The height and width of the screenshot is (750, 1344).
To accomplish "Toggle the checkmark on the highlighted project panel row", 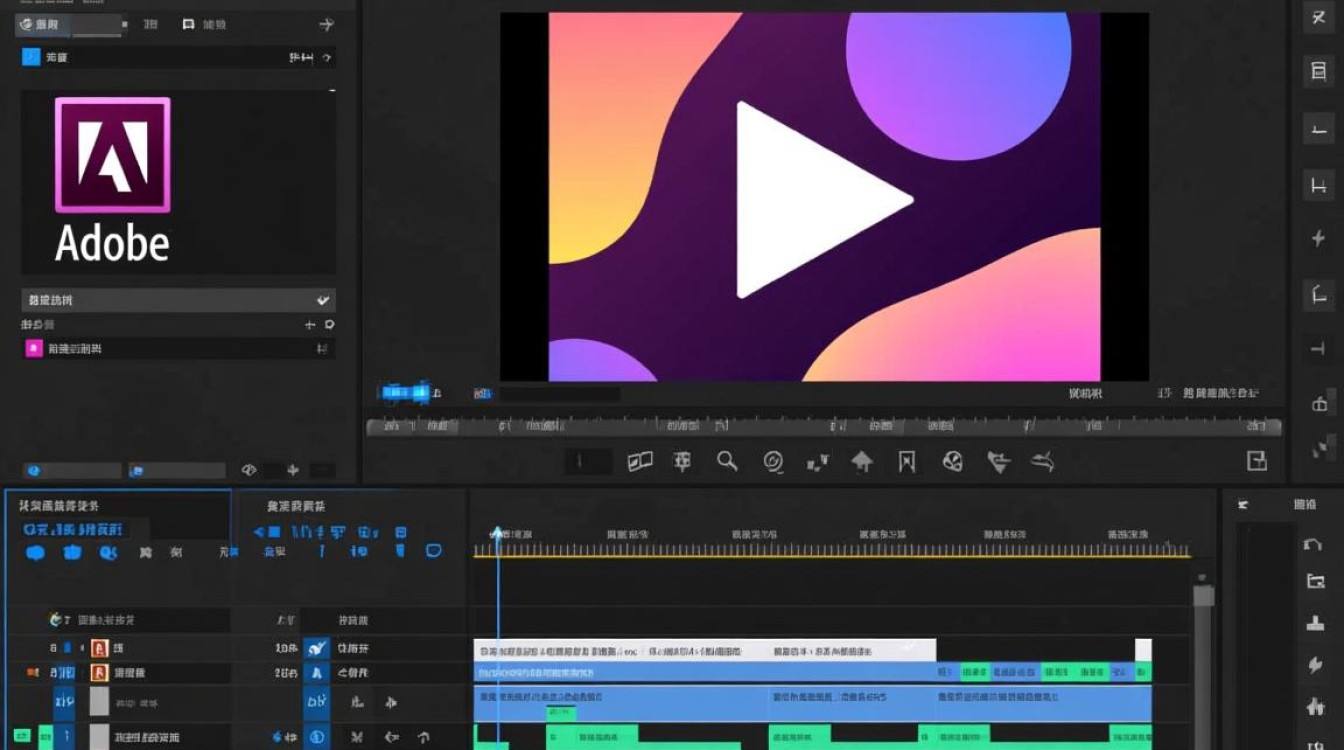I will coord(323,300).
